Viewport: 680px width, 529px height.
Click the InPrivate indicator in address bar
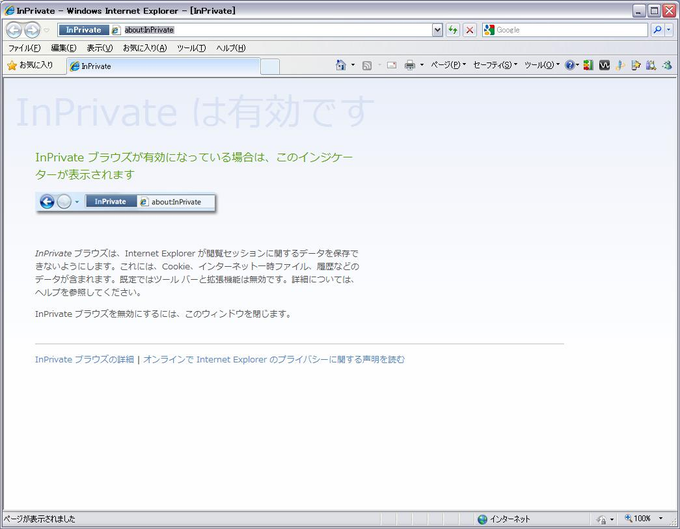pyautogui.click(x=83, y=30)
